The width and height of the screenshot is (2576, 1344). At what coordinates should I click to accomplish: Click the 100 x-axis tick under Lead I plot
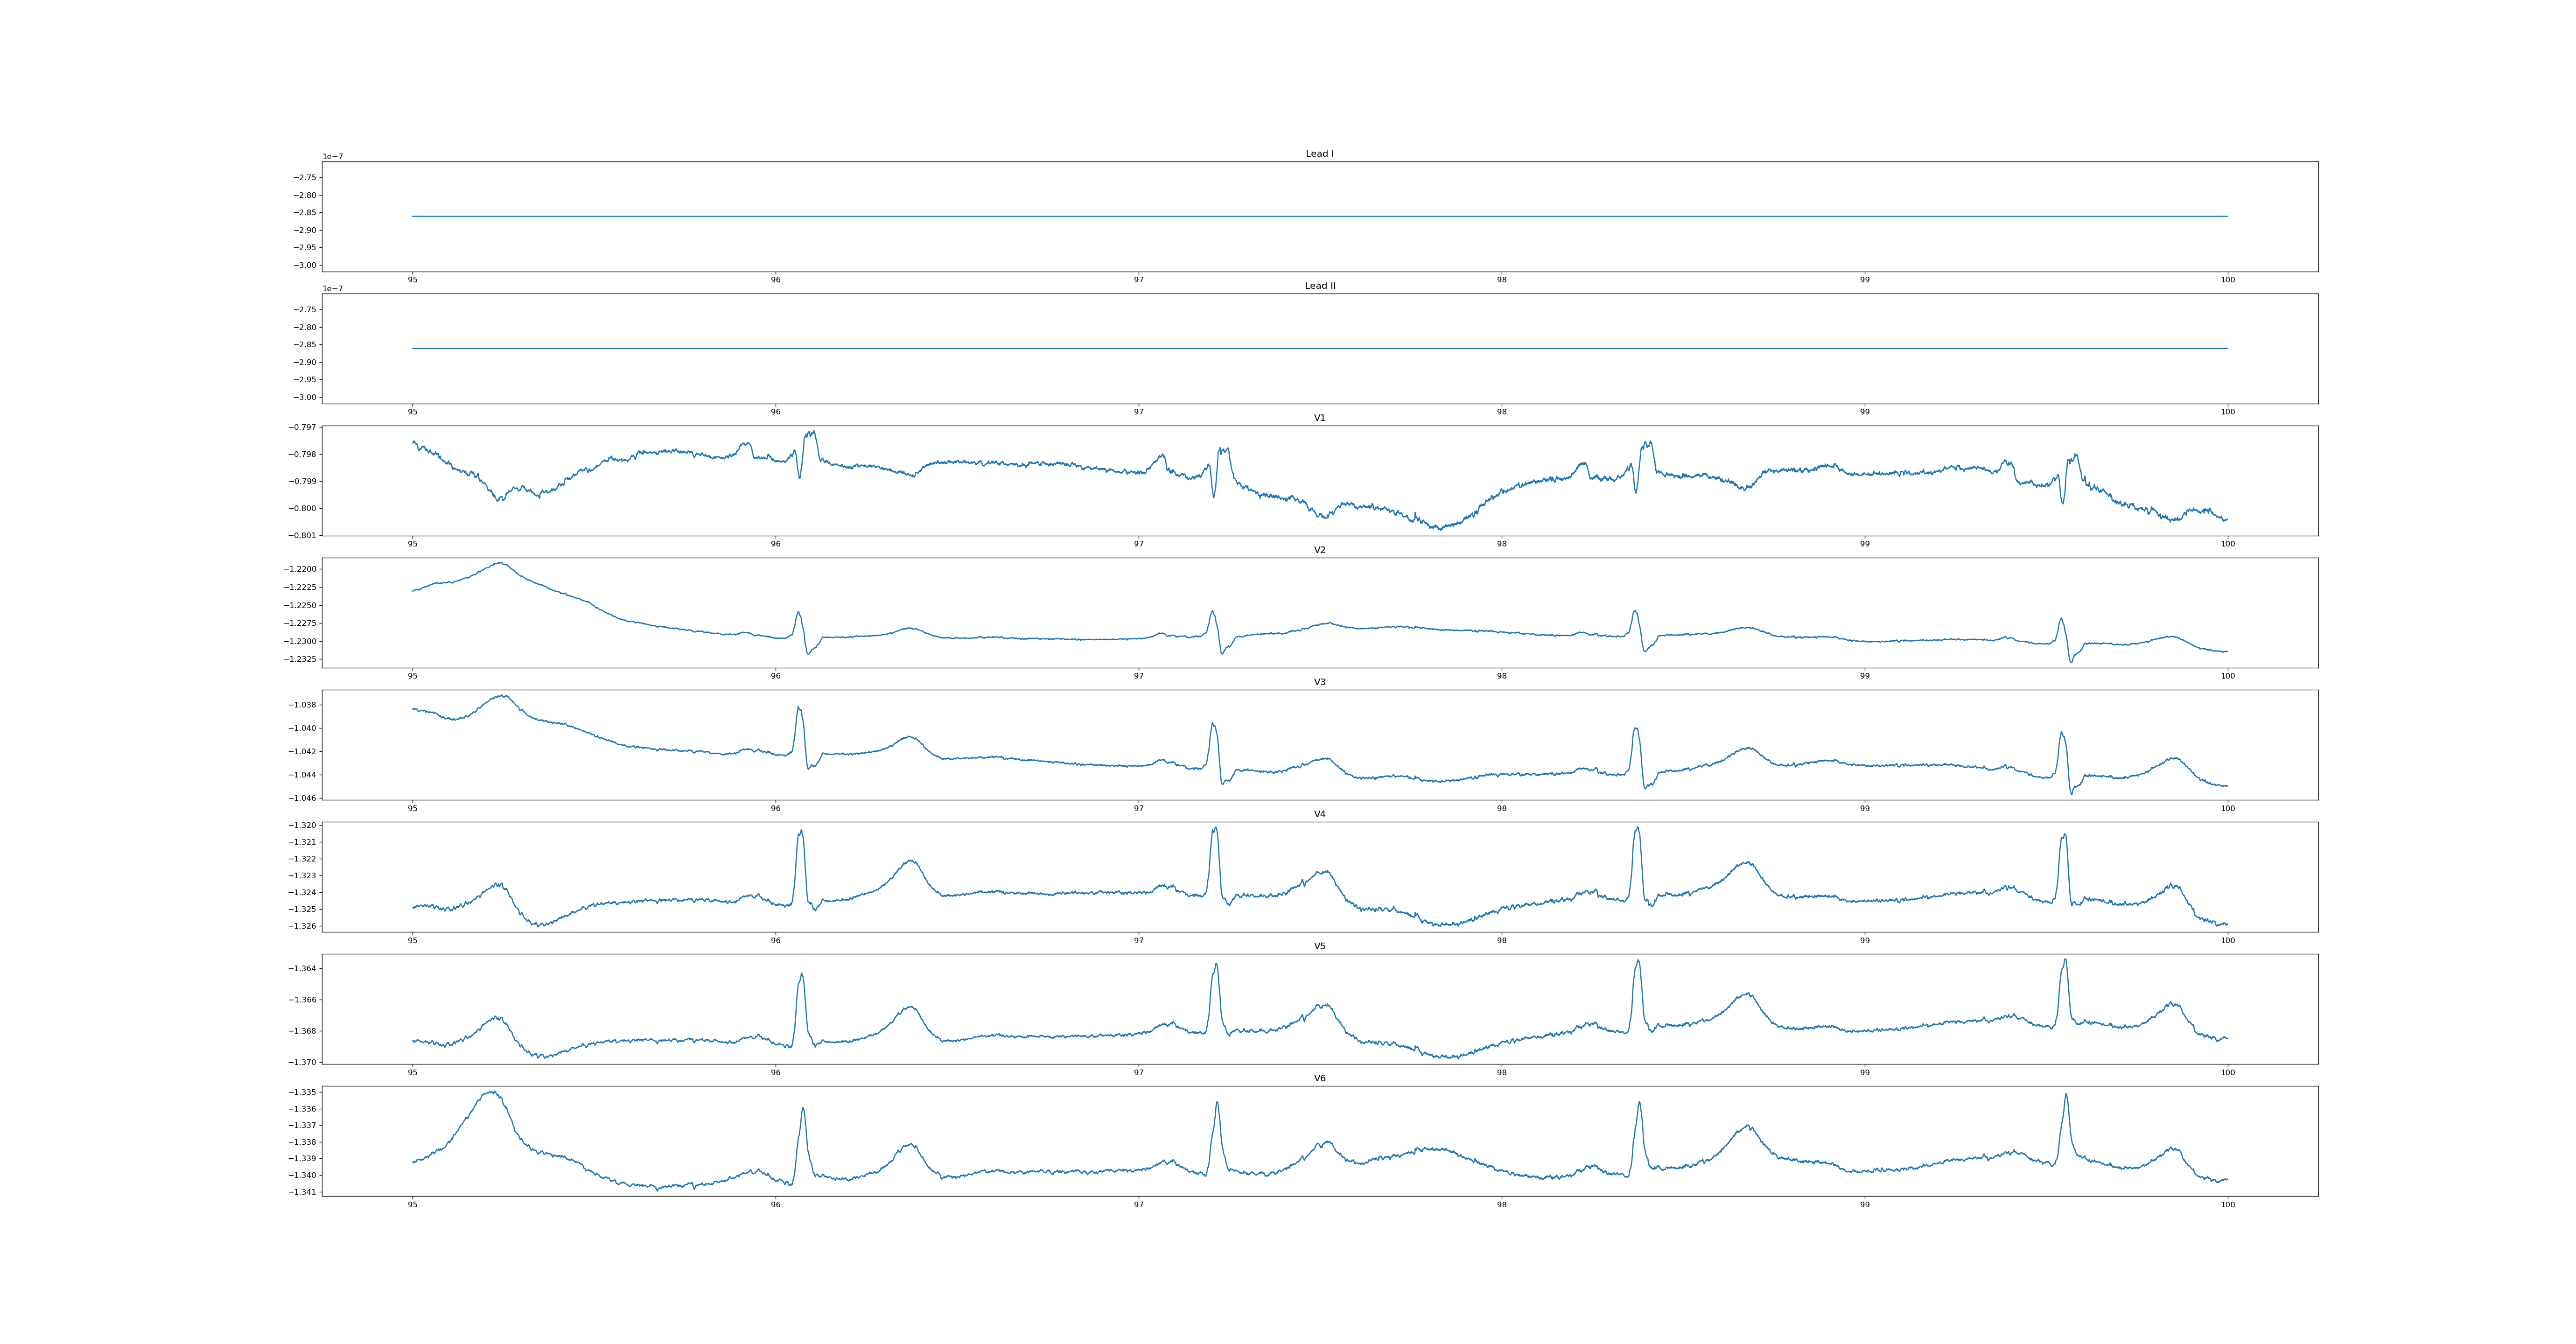(x=2227, y=280)
